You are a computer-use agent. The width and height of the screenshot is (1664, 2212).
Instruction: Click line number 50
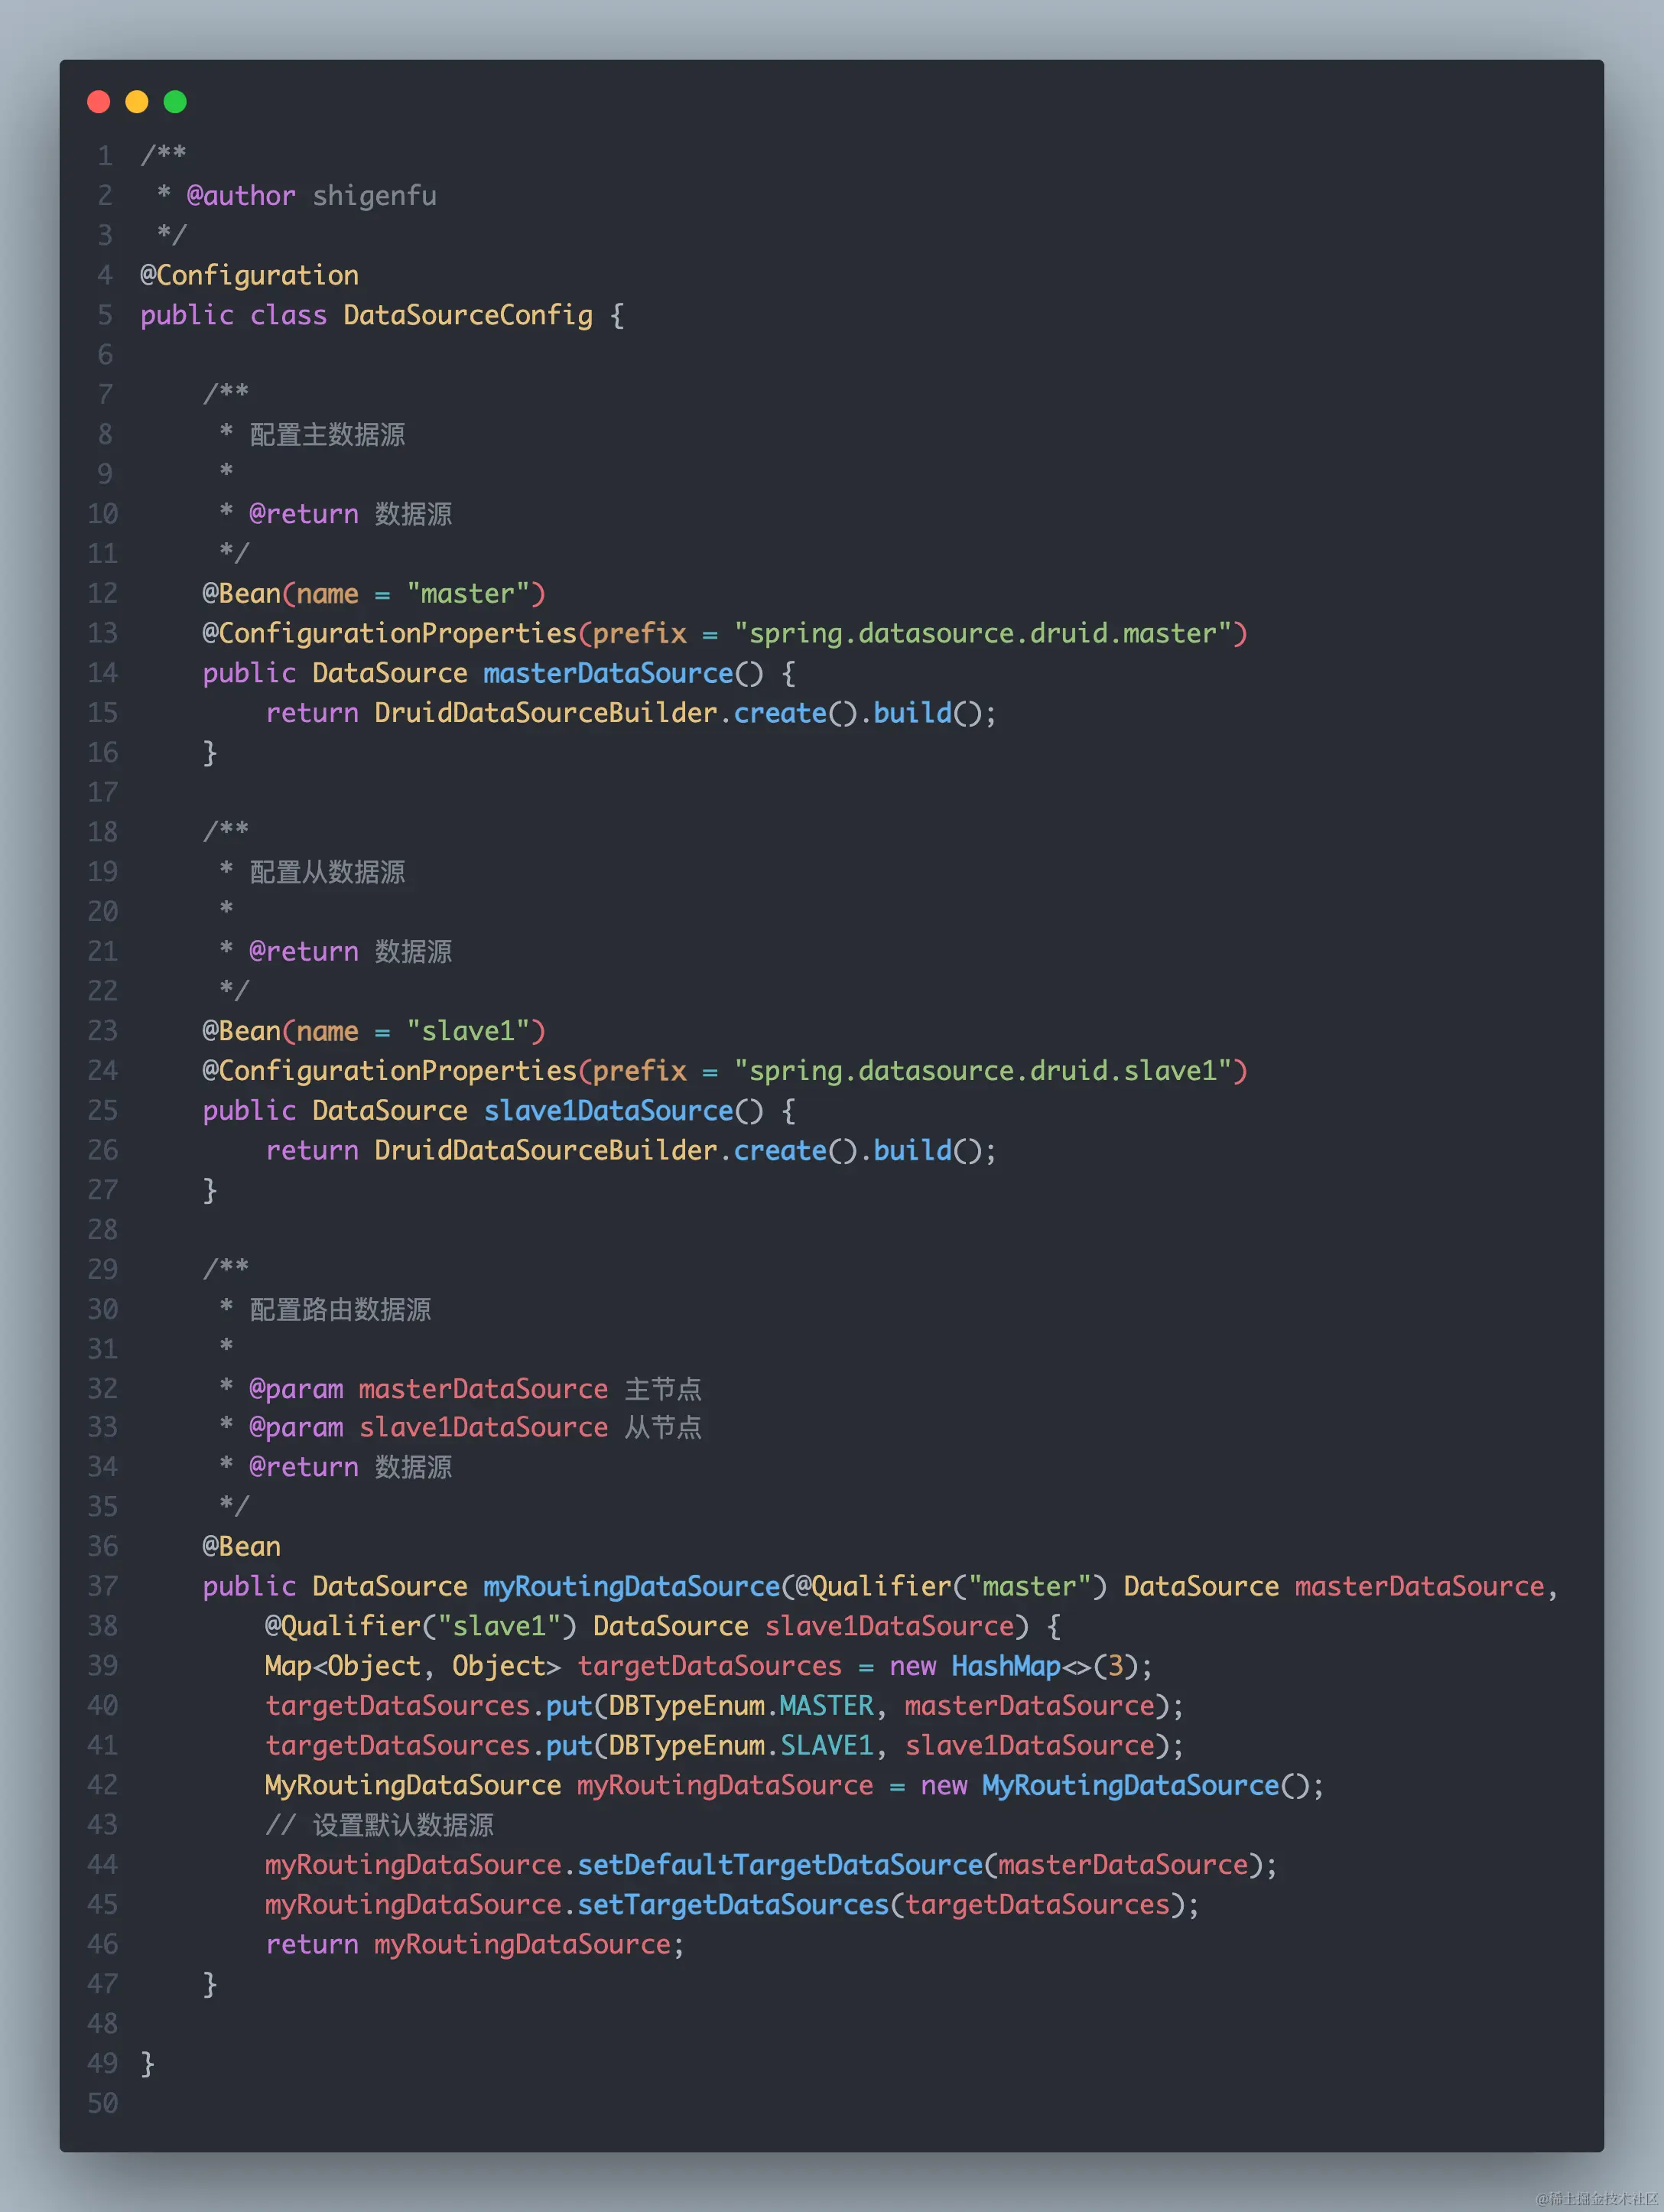(x=103, y=2103)
